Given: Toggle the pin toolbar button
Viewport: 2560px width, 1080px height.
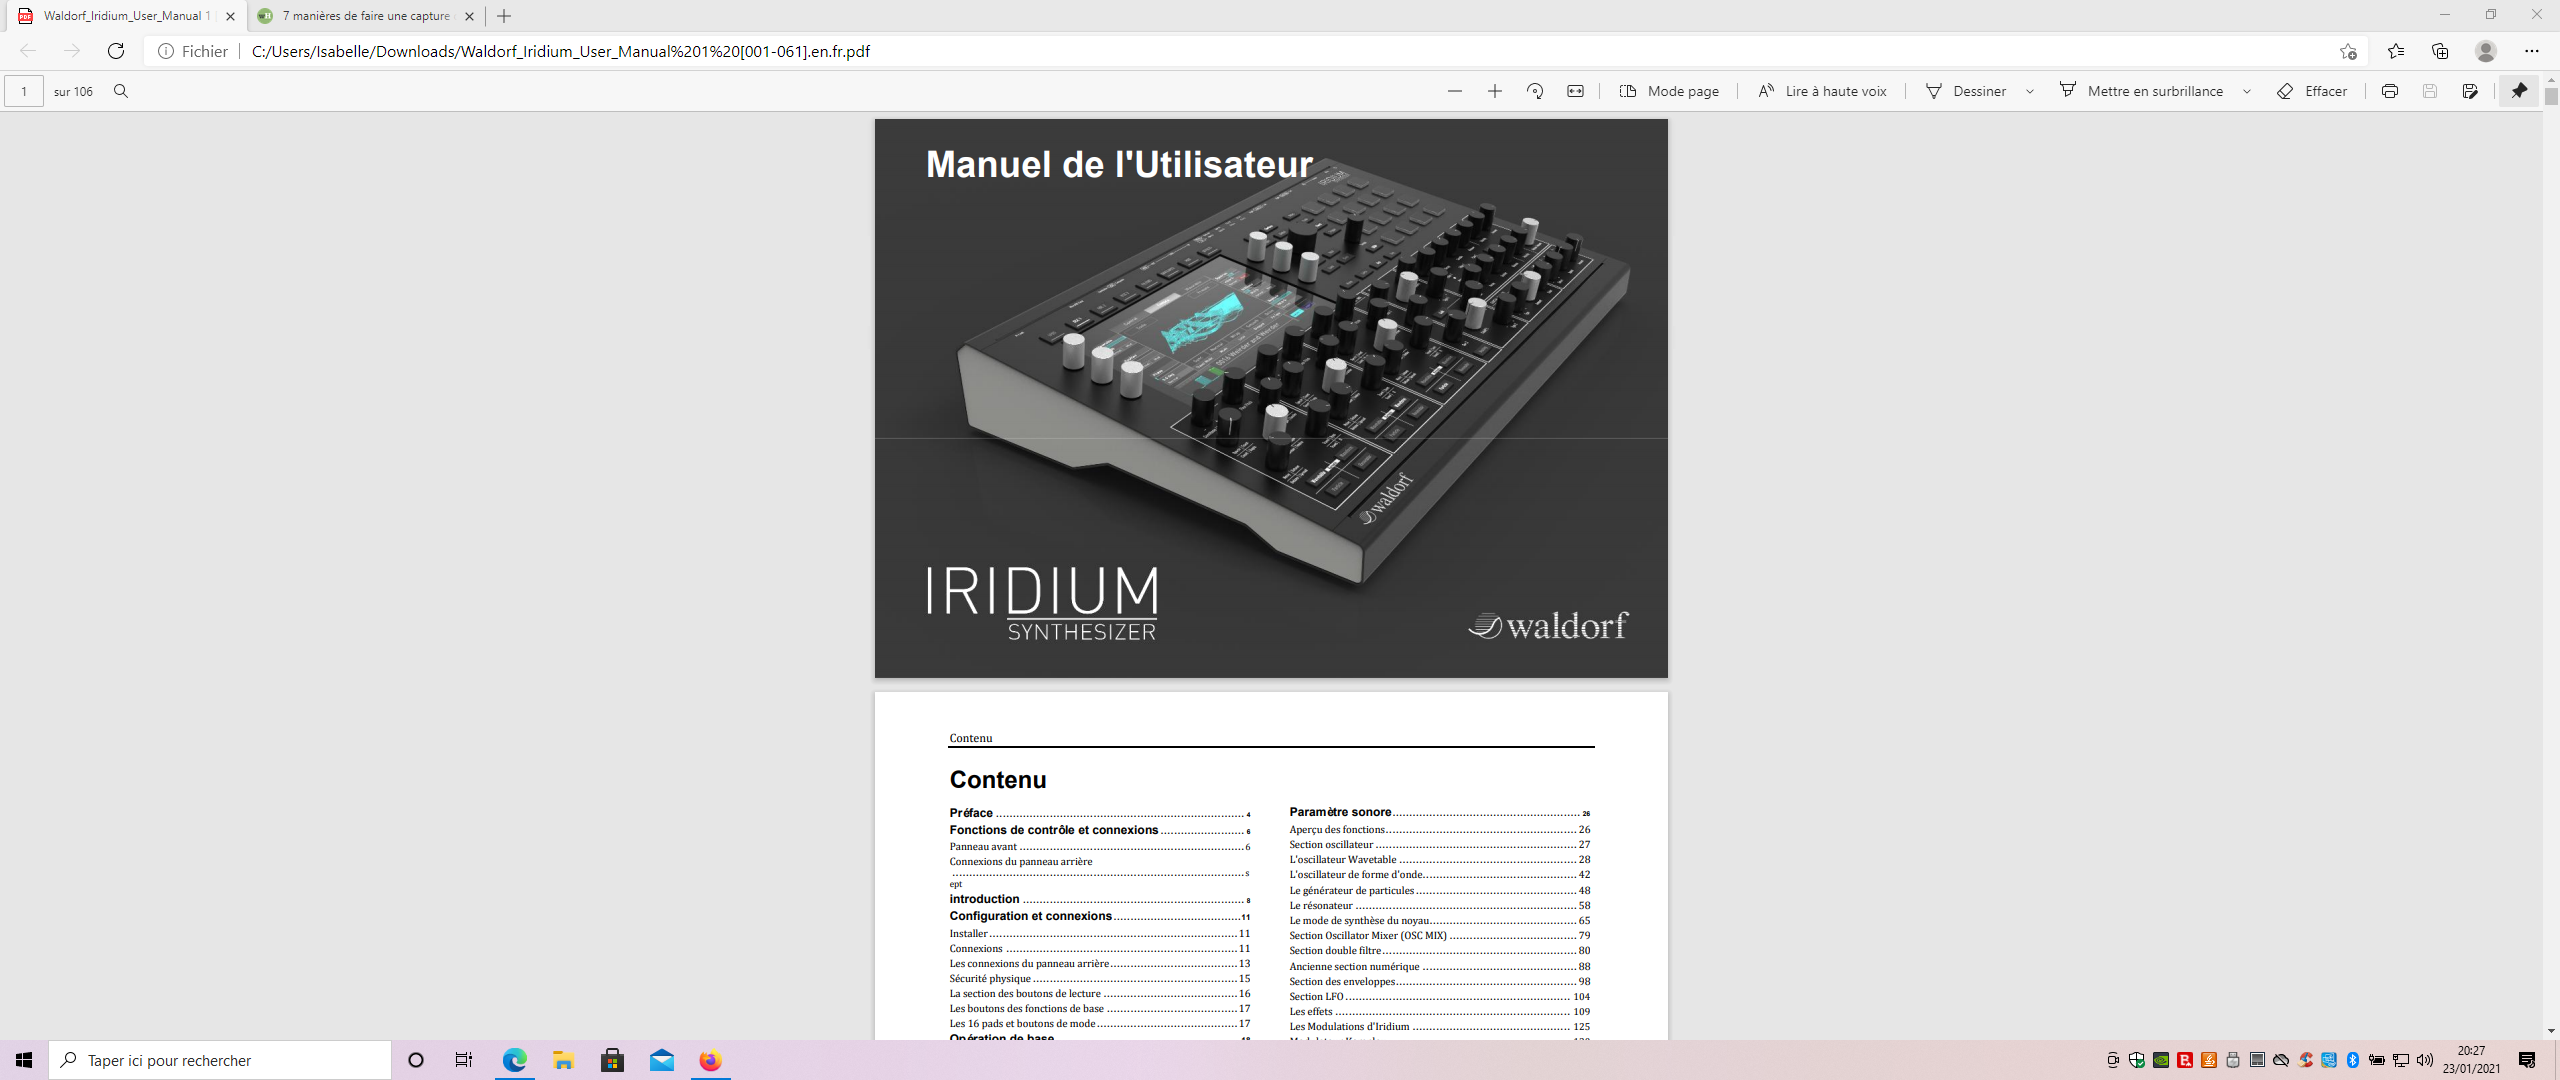Looking at the screenshot, I should click(2519, 91).
